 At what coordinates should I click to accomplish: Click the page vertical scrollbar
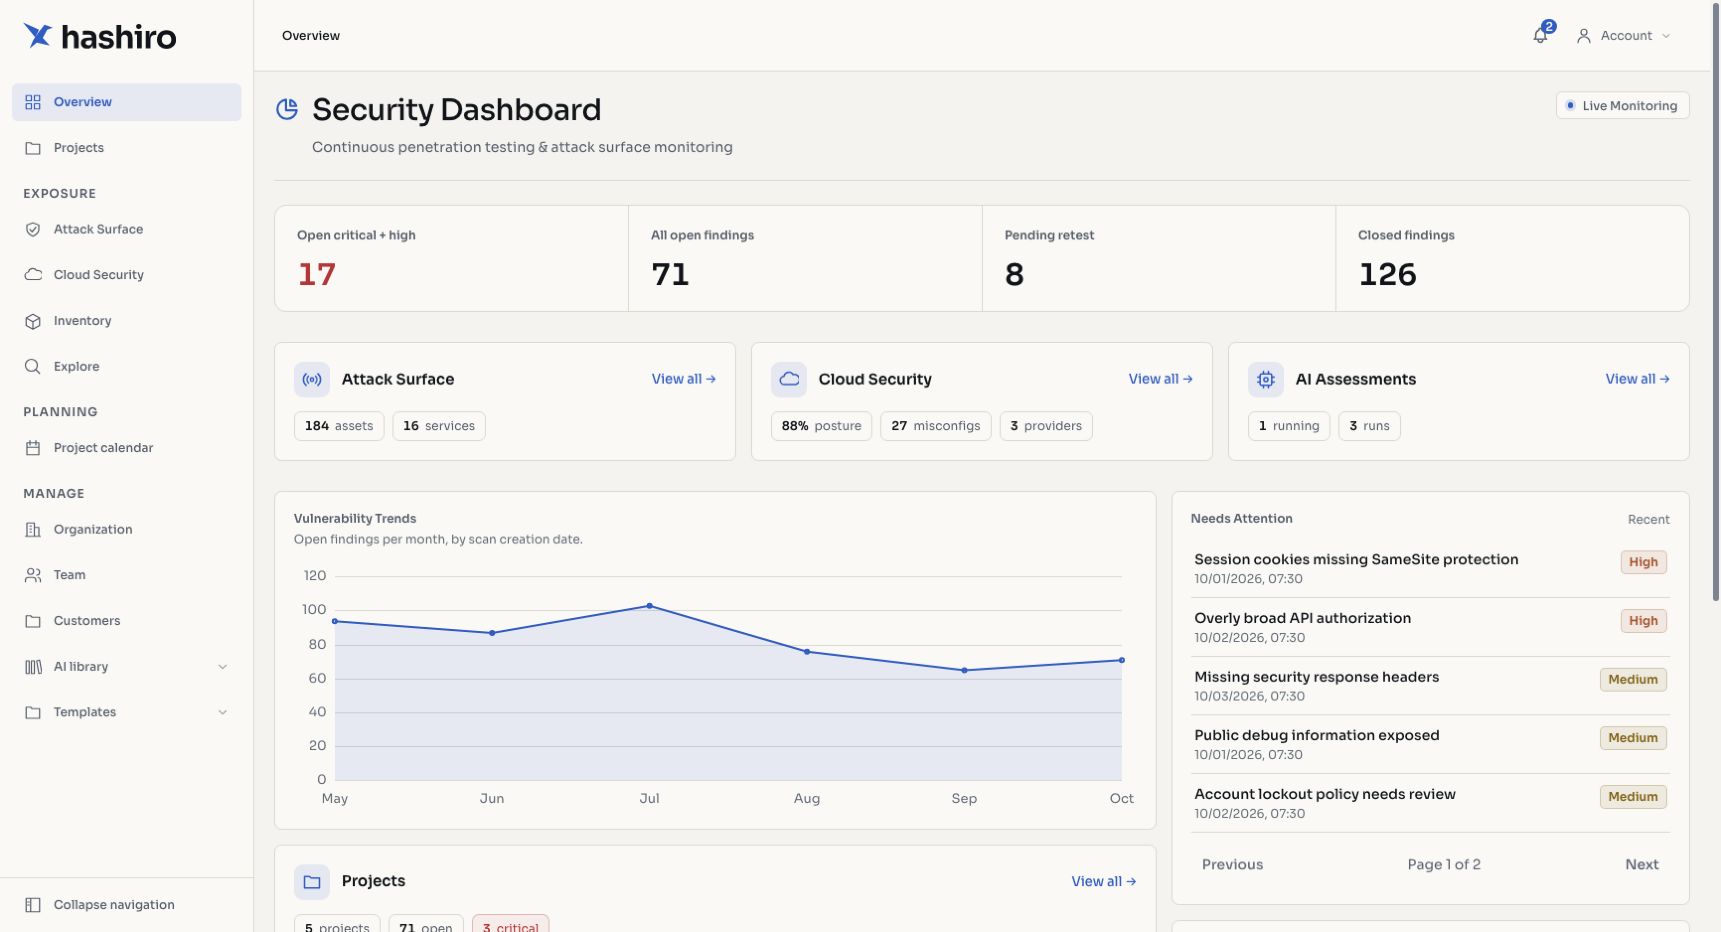point(1716,300)
